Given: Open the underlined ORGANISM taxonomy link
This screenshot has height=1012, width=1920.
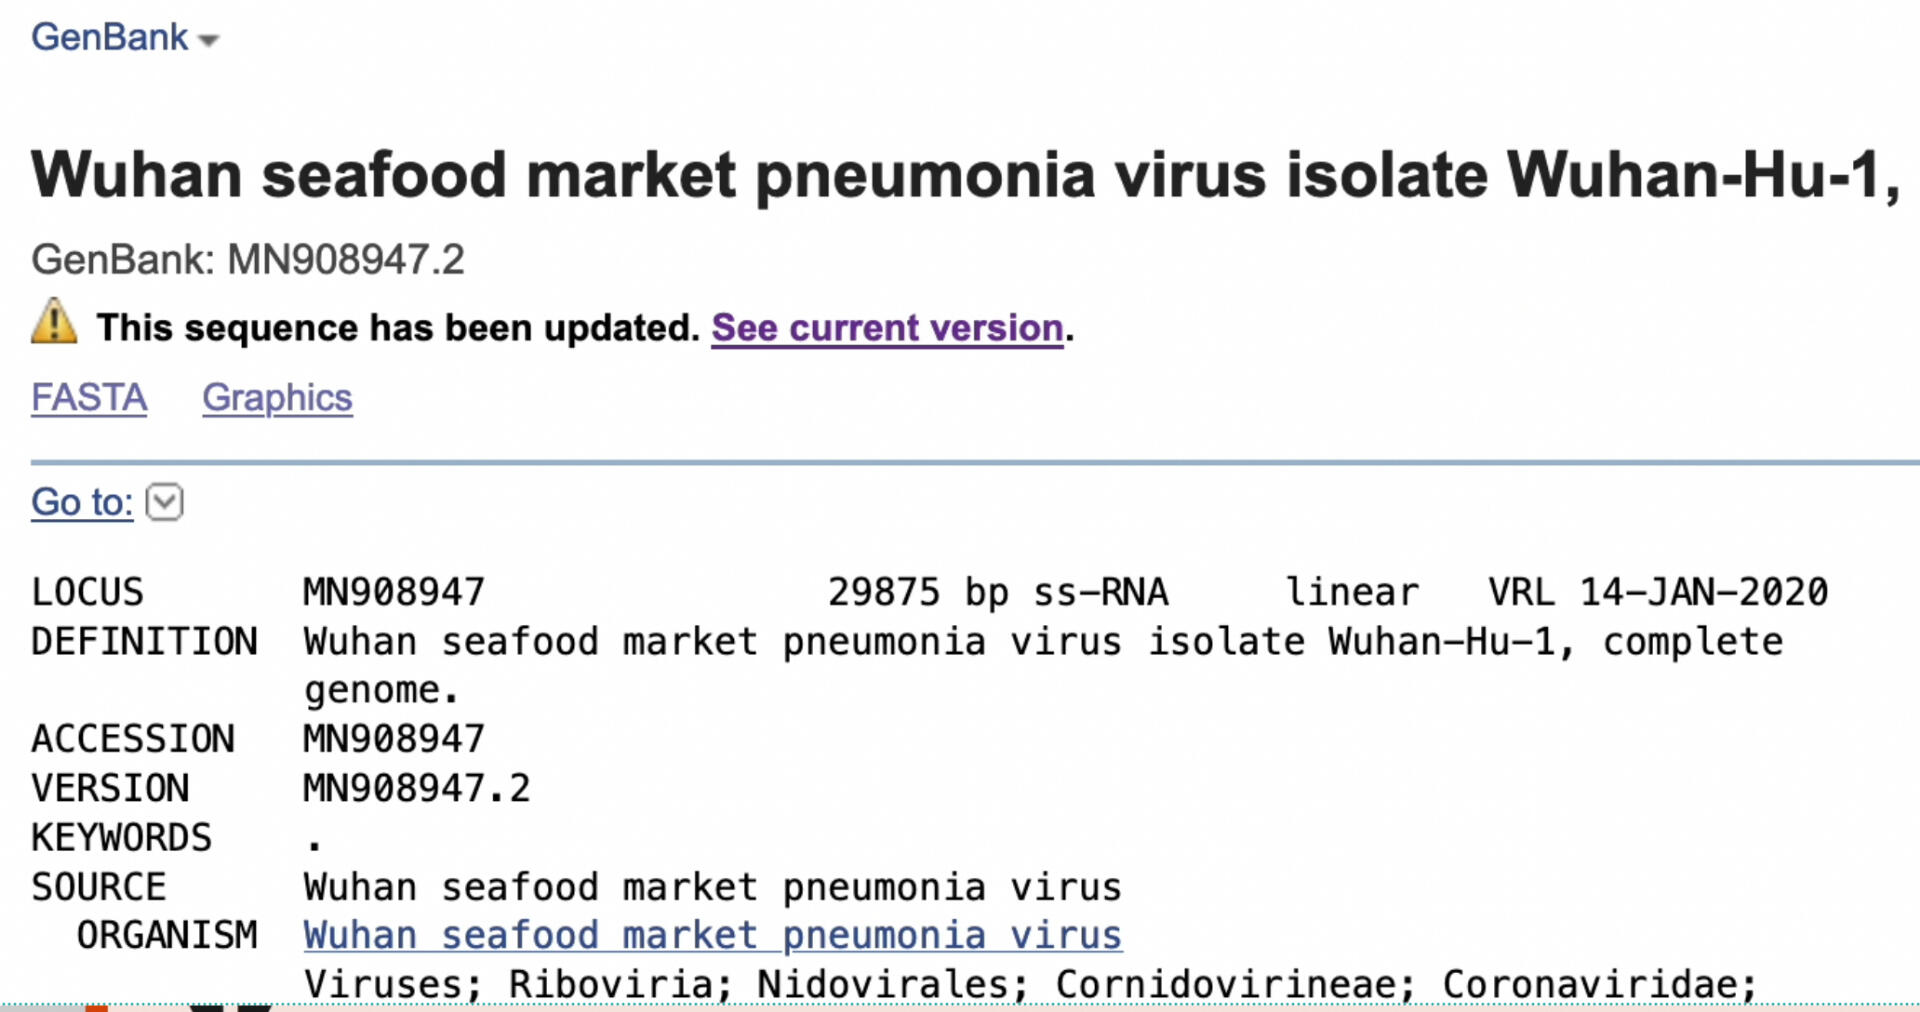Looking at the screenshot, I should pos(712,936).
